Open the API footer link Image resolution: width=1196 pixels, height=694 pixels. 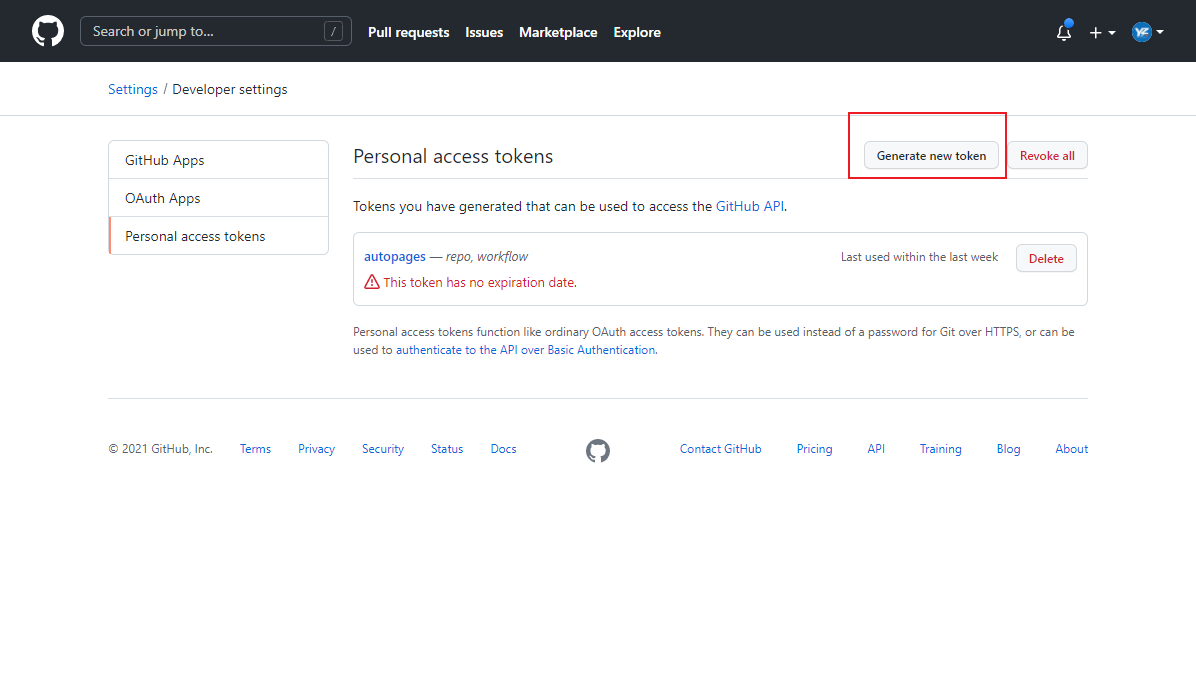(876, 449)
